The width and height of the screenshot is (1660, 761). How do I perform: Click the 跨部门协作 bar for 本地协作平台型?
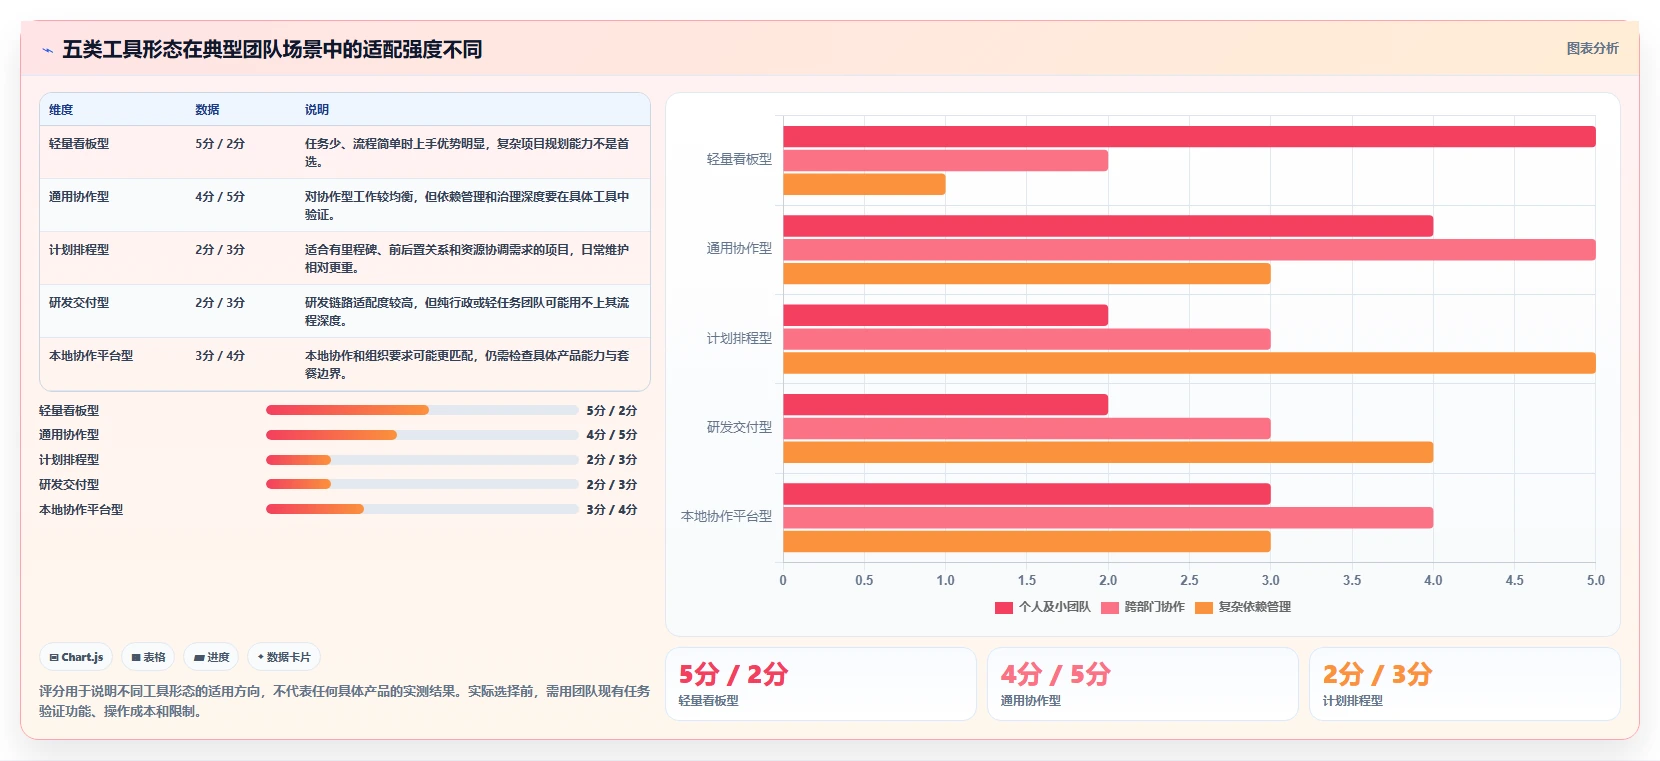(x=1108, y=518)
